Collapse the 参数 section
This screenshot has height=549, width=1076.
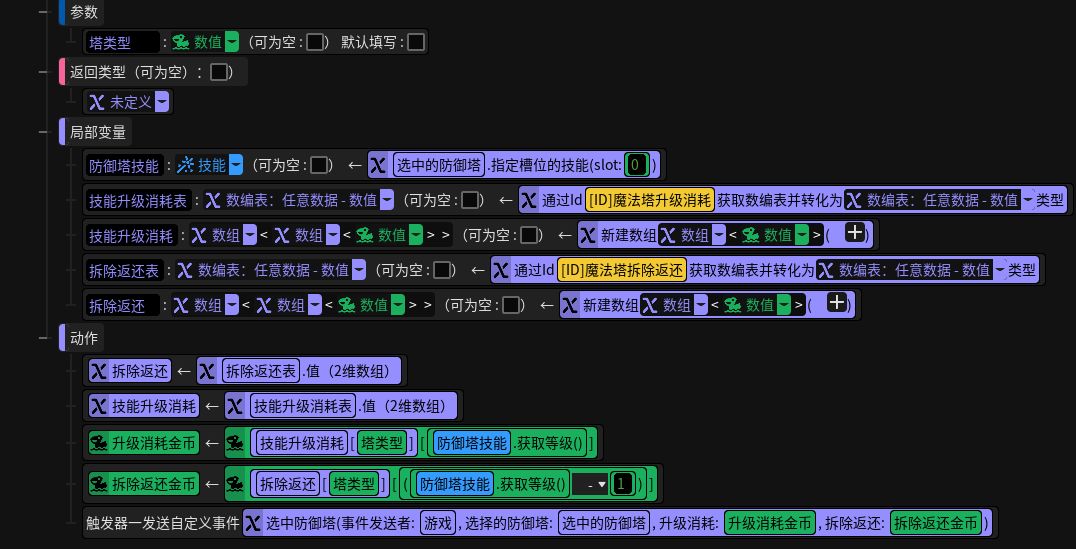pos(43,12)
